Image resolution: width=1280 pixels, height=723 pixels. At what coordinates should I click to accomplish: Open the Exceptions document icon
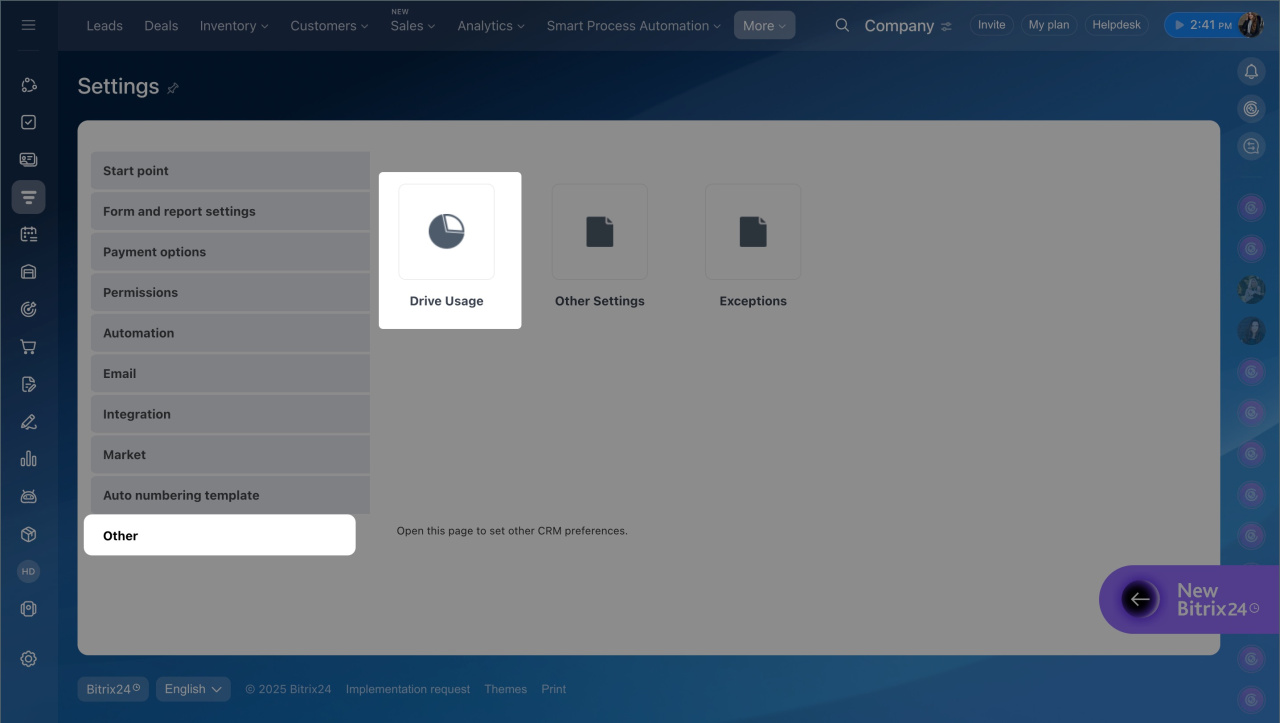[752, 232]
